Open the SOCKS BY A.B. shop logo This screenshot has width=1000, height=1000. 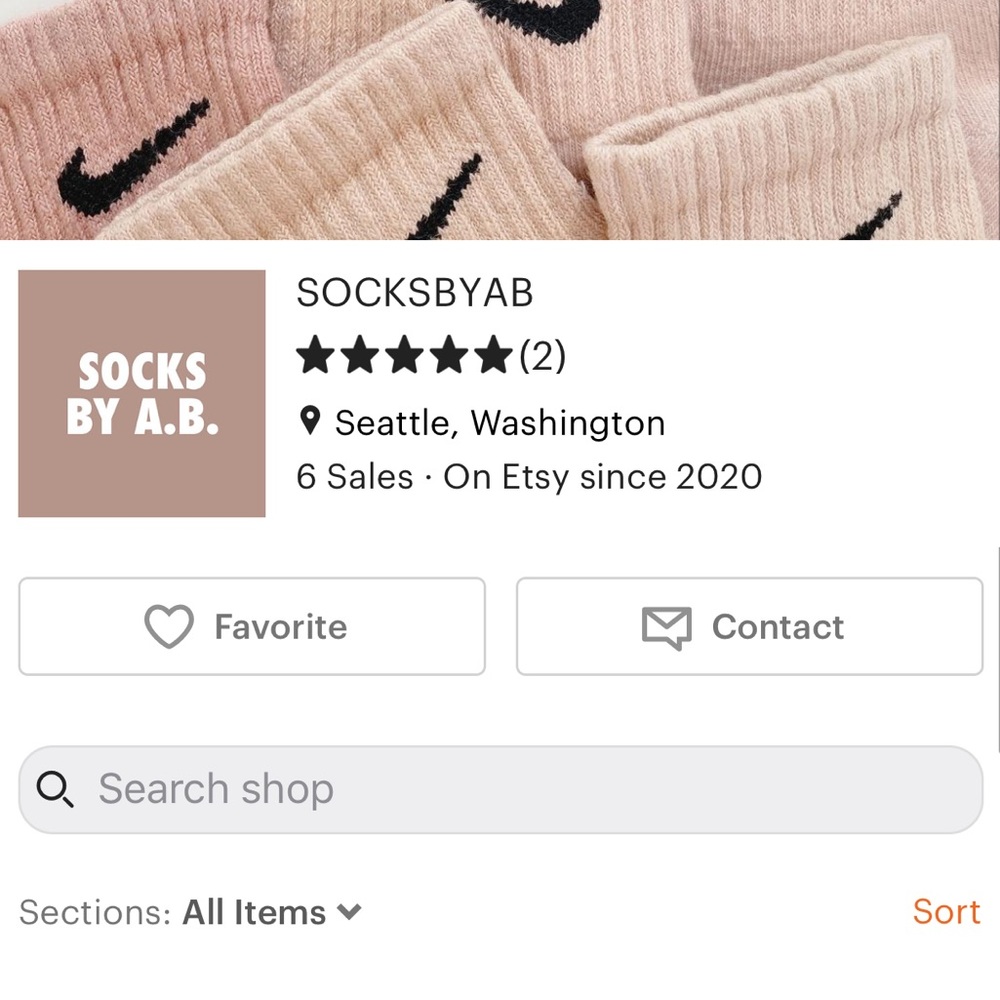(x=141, y=392)
